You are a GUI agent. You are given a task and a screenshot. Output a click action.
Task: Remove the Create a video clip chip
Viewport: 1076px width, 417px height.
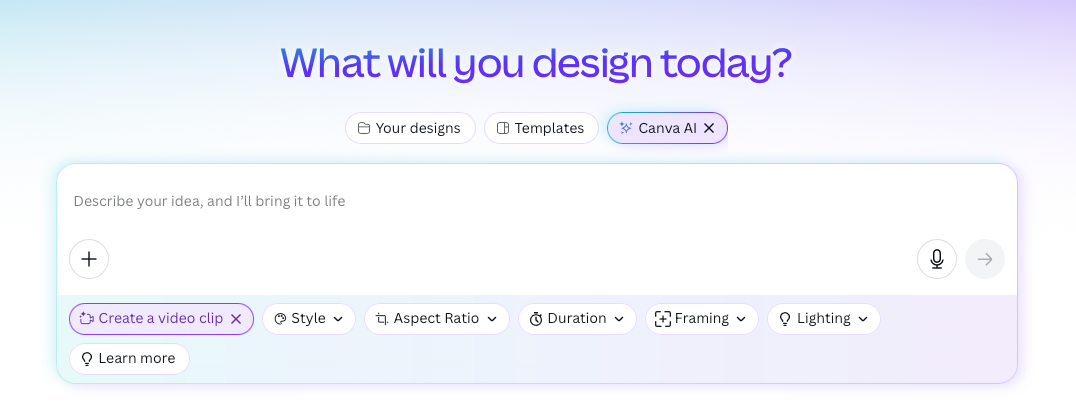click(236, 319)
